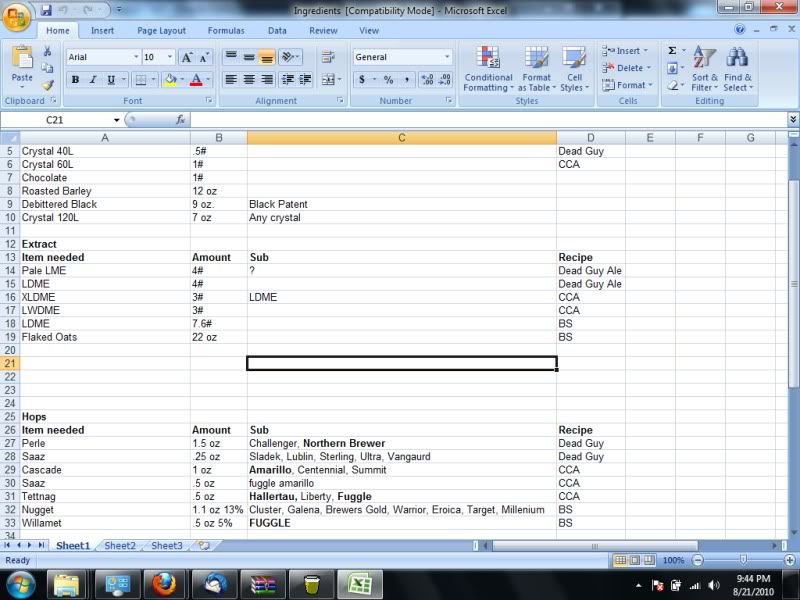
Task: Open Sort & Filter options
Action: coord(705,69)
